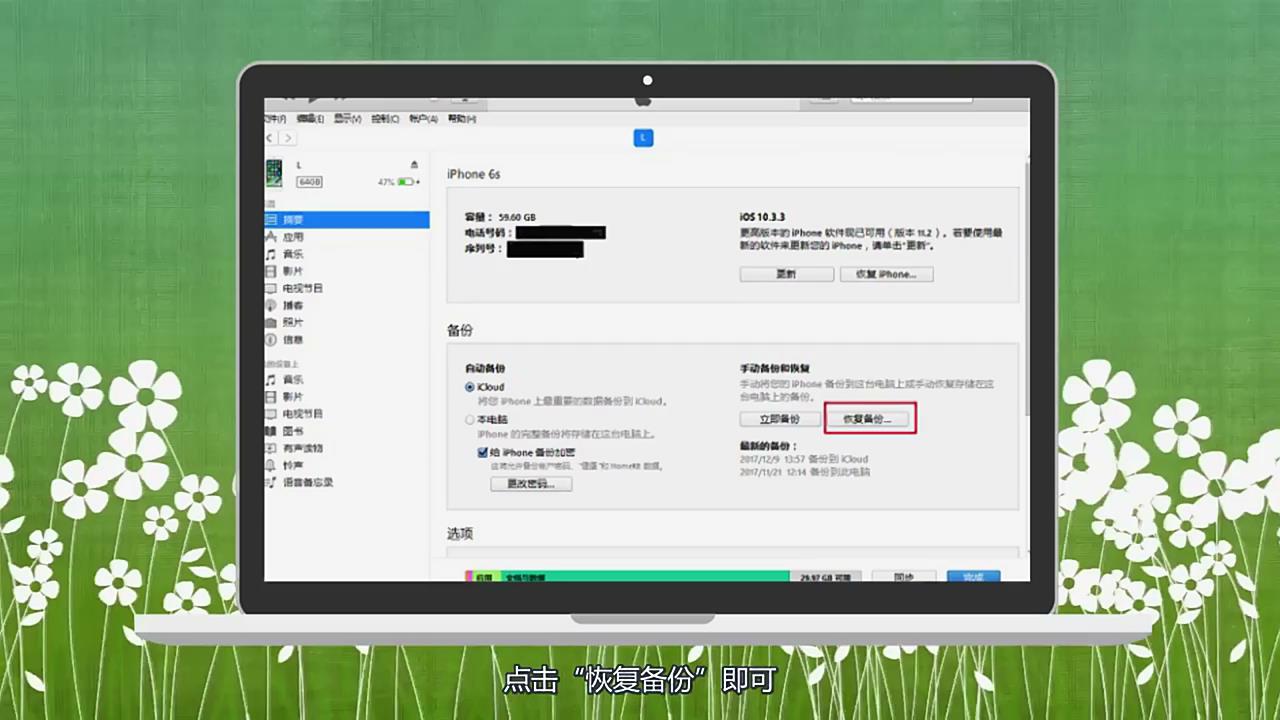Click the Back Up Now button

point(779,419)
